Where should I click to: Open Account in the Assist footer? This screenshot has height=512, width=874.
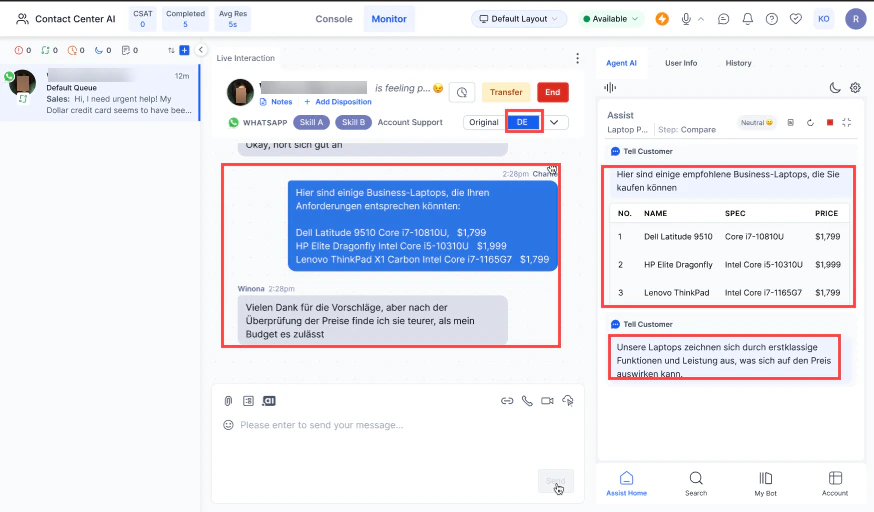834,484
